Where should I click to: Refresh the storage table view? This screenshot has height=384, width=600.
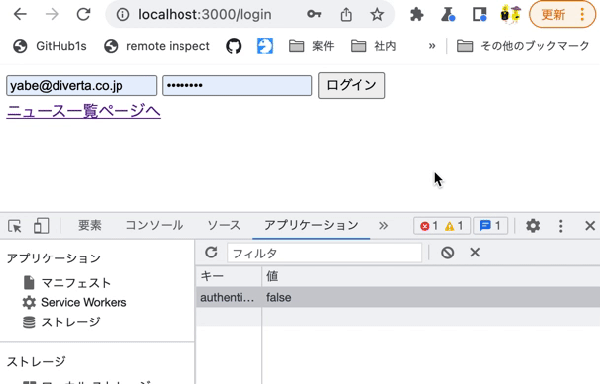(x=211, y=252)
